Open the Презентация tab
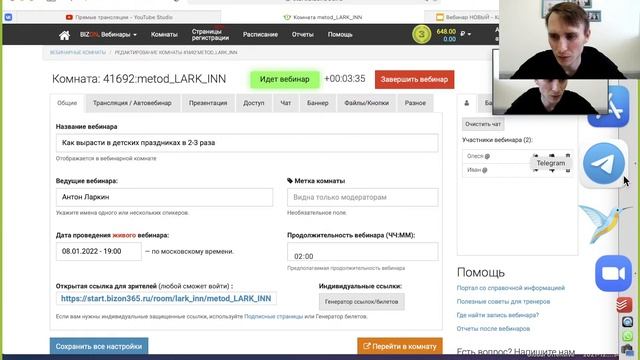This screenshot has height=360, width=640. [x=208, y=103]
